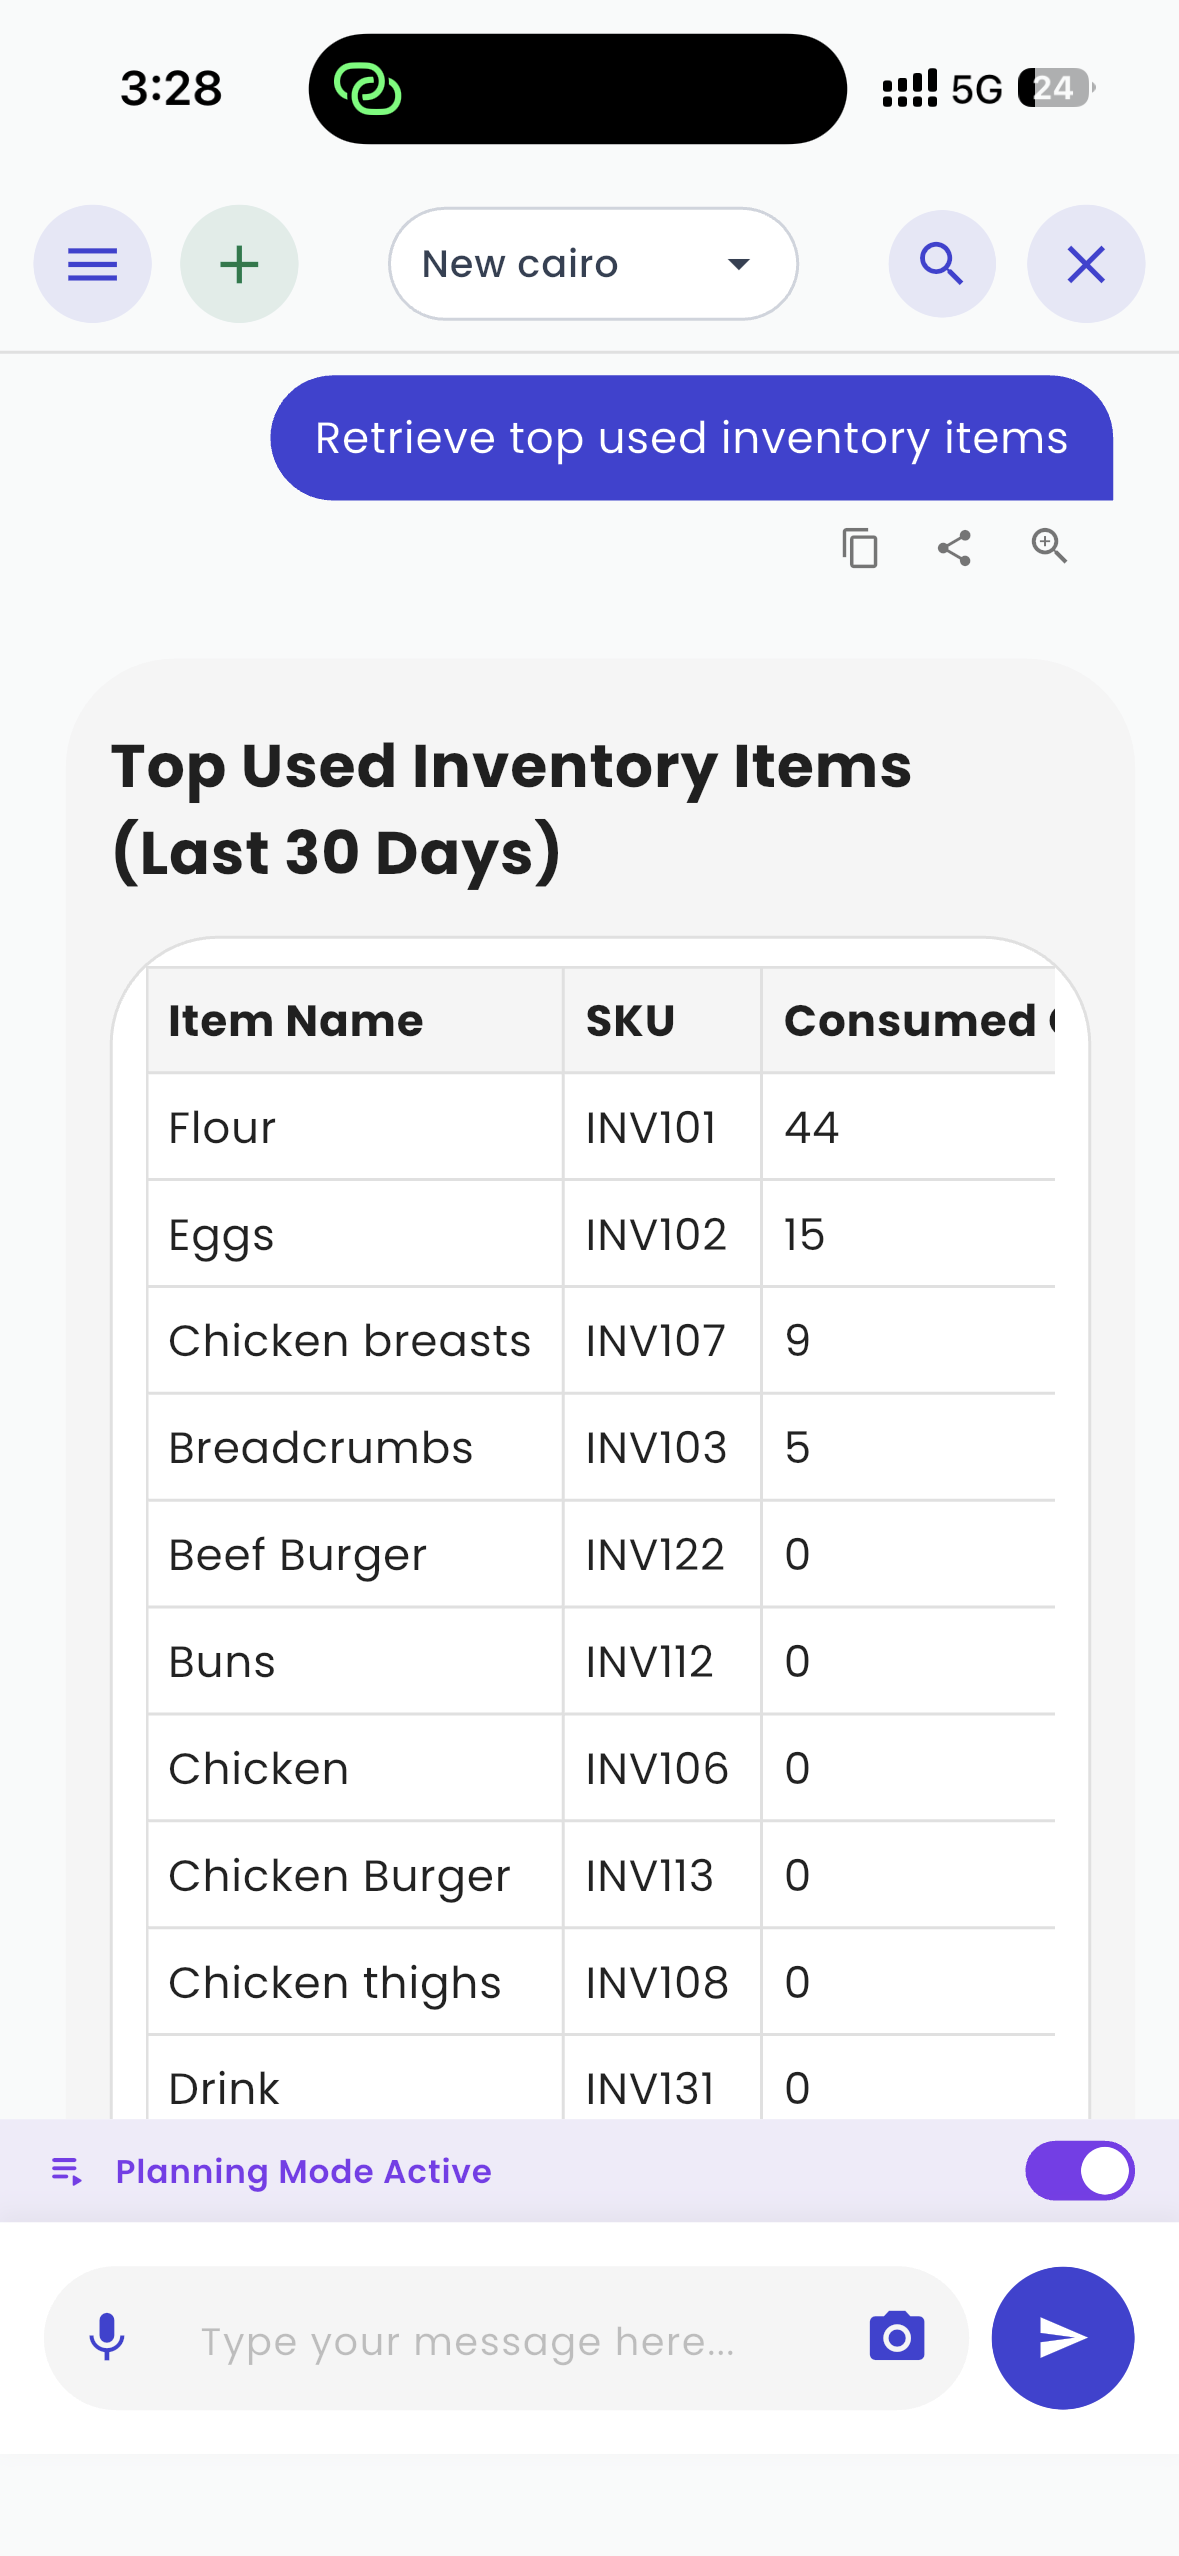Image resolution: width=1179 pixels, height=2556 pixels.
Task: Start a new chat with plus icon
Action: click(x=239, y=264)
